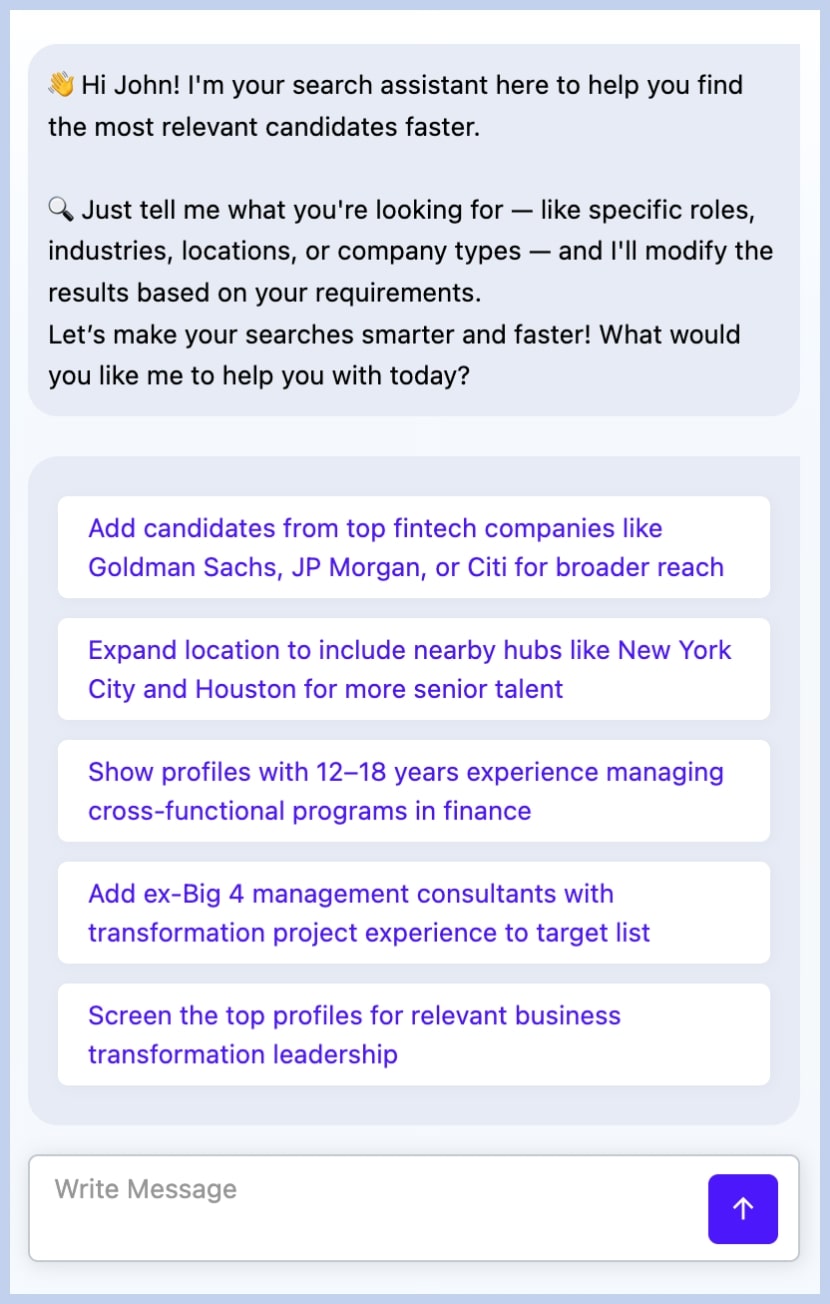
Task: Choose the Expand location to nearby hubs suggestion
Action: [413, 669]
